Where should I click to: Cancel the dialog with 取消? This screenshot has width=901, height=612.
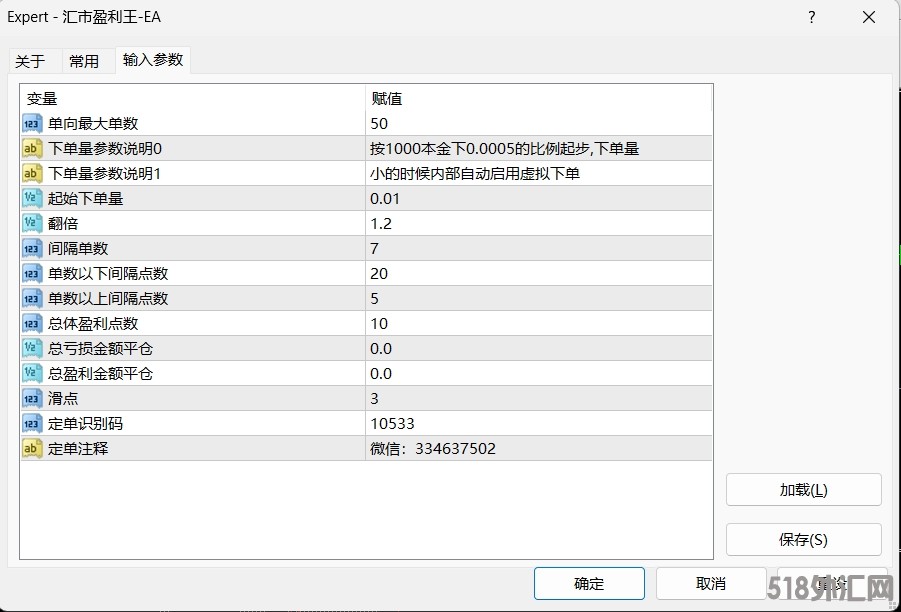point(711,584)
